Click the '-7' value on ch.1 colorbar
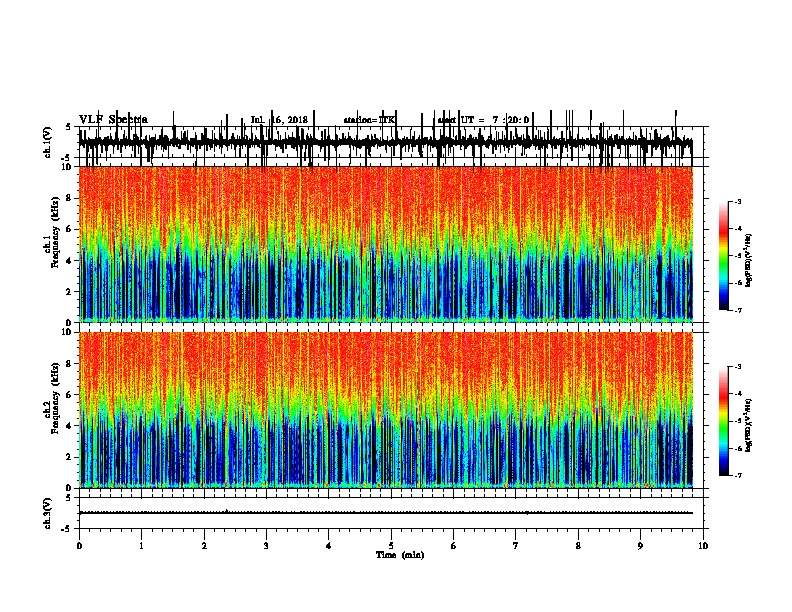The height and width of the screenshot is (612, 792). pos(737,310)
